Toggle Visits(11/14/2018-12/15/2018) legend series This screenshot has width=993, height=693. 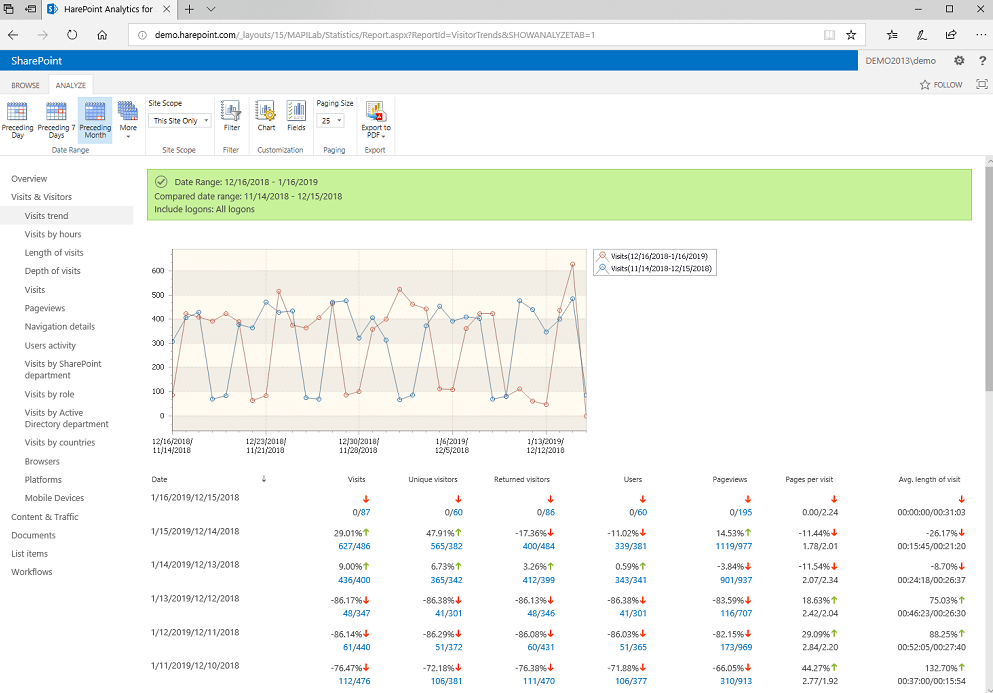[655, 269]
